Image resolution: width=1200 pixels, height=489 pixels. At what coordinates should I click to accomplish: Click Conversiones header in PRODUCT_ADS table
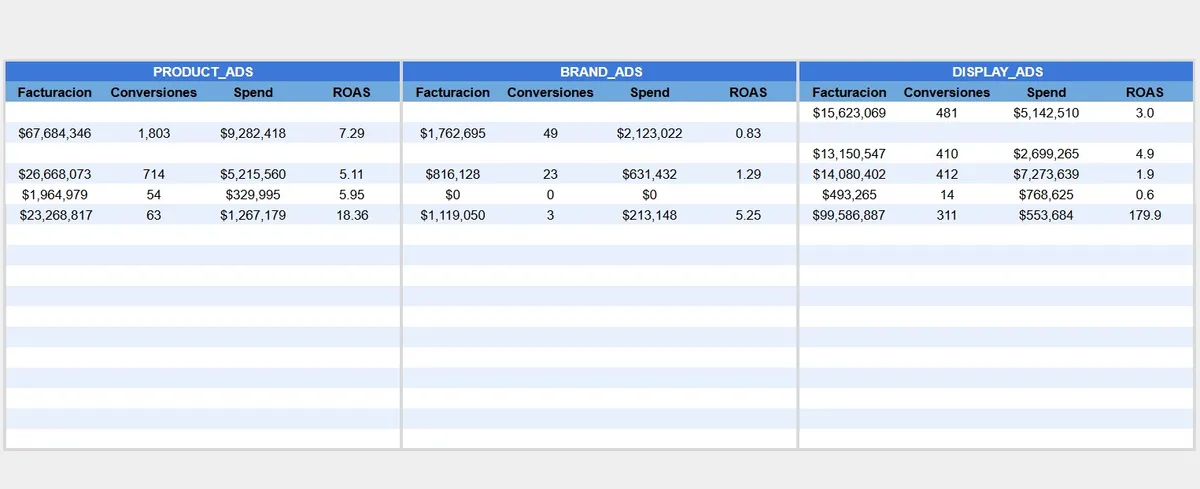154,92
